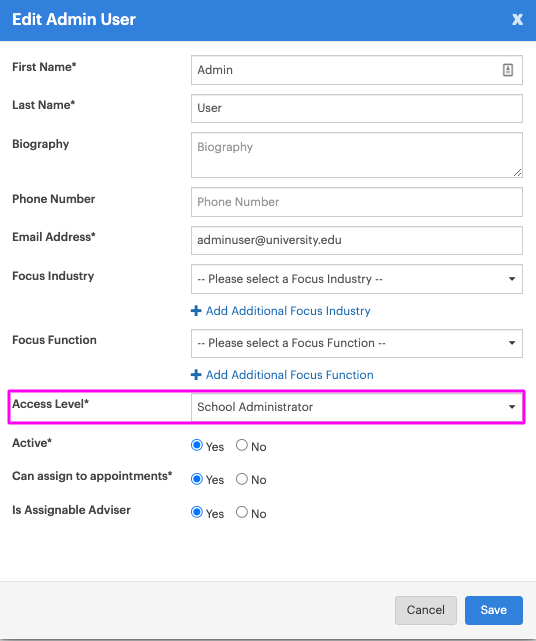Set Is Assignable Adviser to No
The image size is (536, 641).
(242, 512)
